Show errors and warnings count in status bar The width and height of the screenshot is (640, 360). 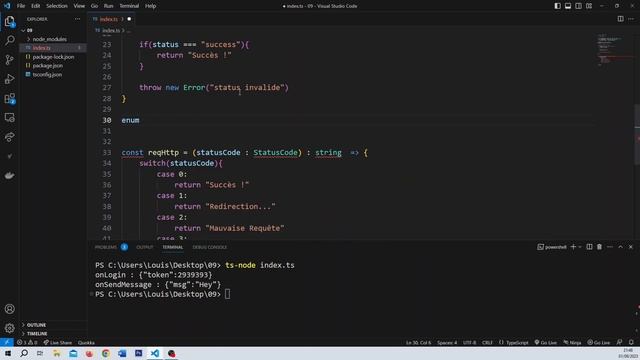pos(27,342)
